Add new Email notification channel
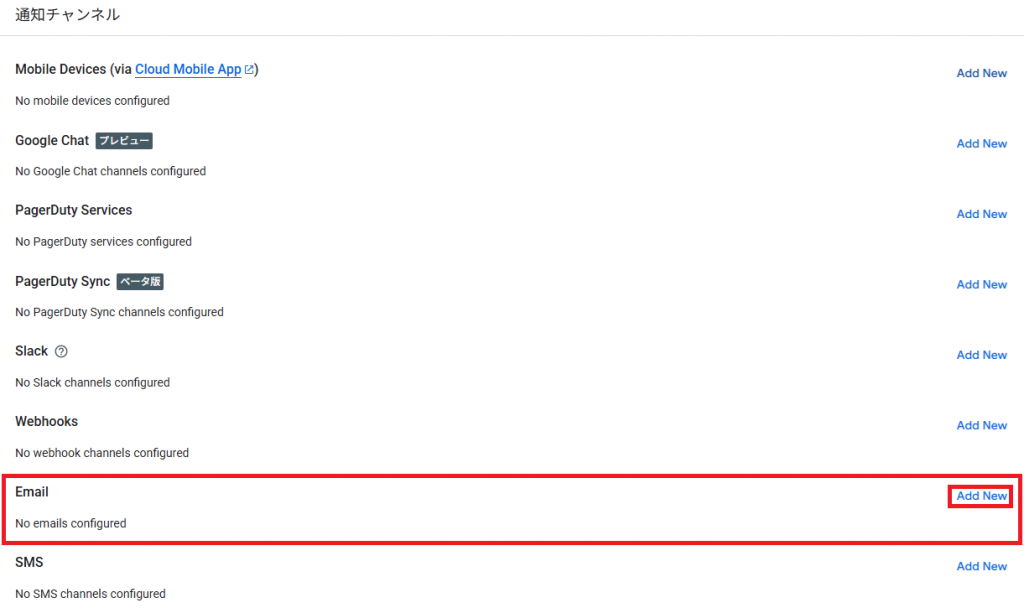This screenshot has height=608, width=1024. pyautogui.click(x=981, y=496)
